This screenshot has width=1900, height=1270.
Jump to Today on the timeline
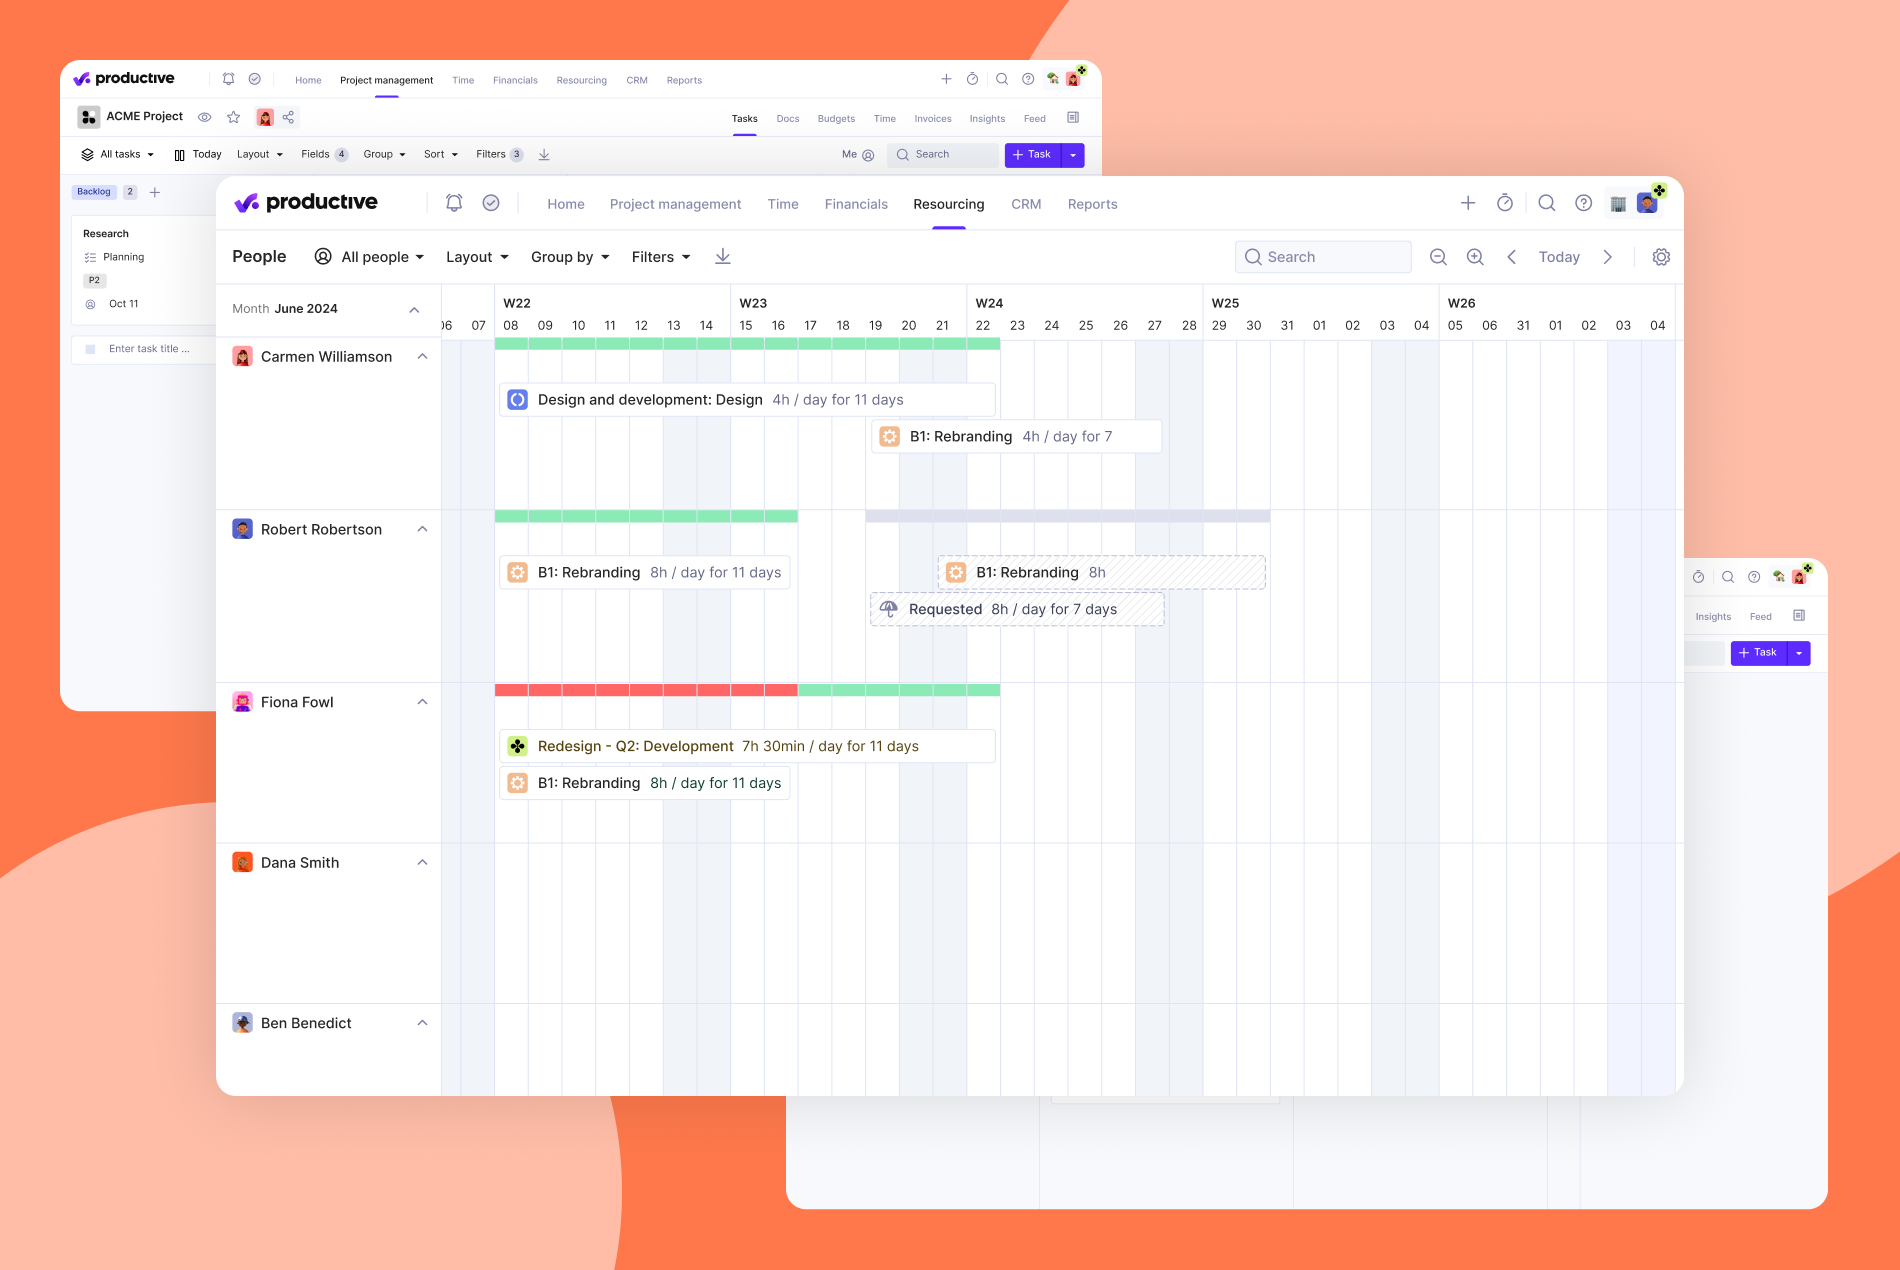1558,257
